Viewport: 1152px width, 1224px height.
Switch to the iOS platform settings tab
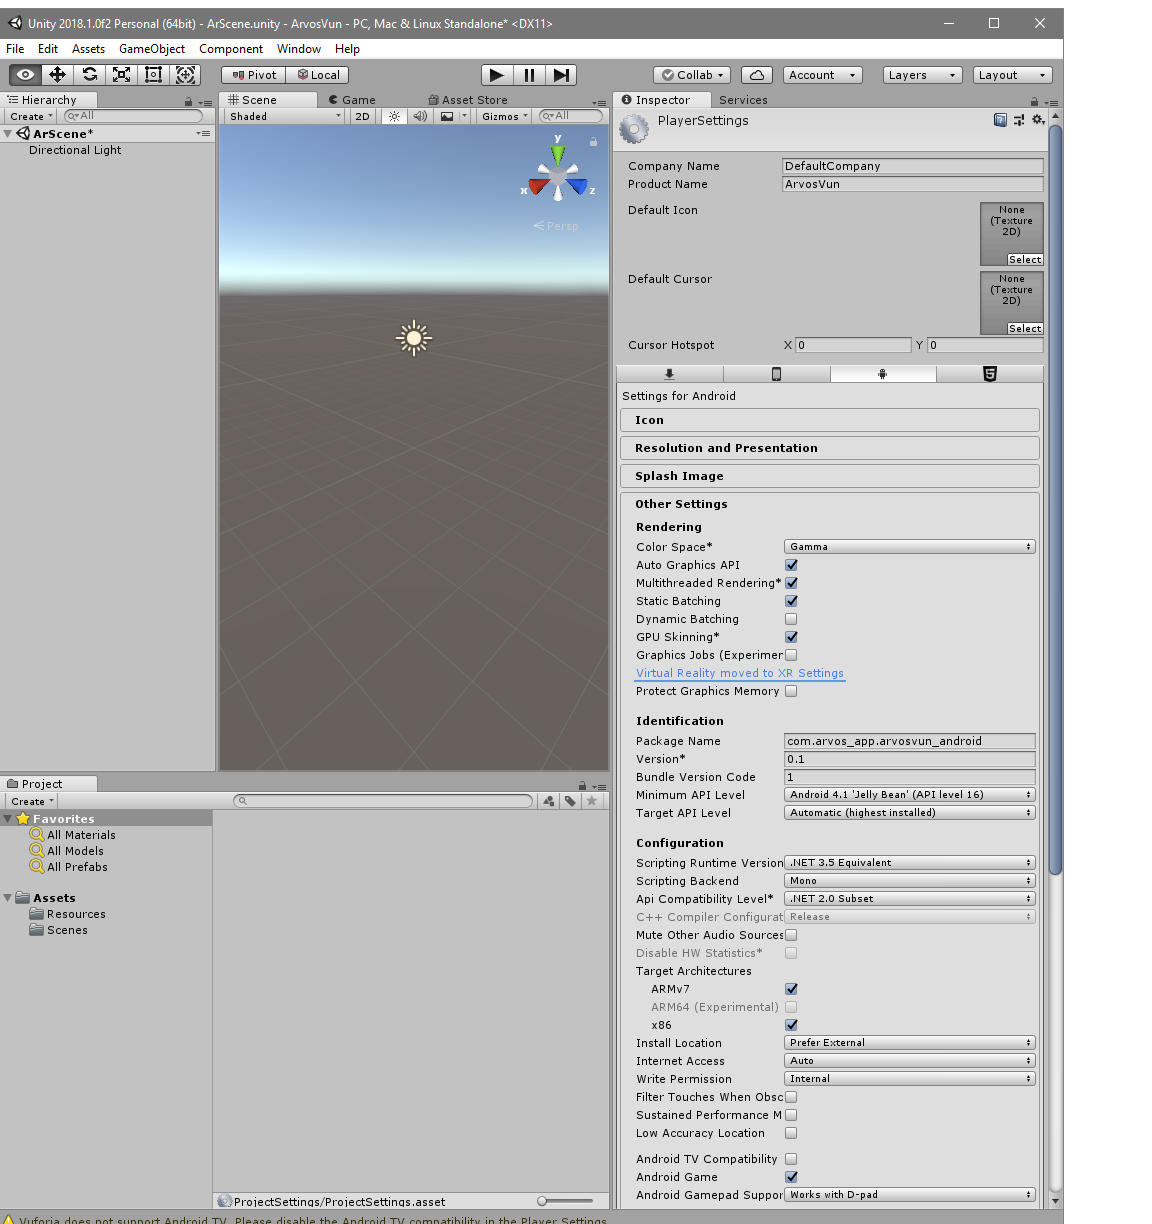point(776,373)
